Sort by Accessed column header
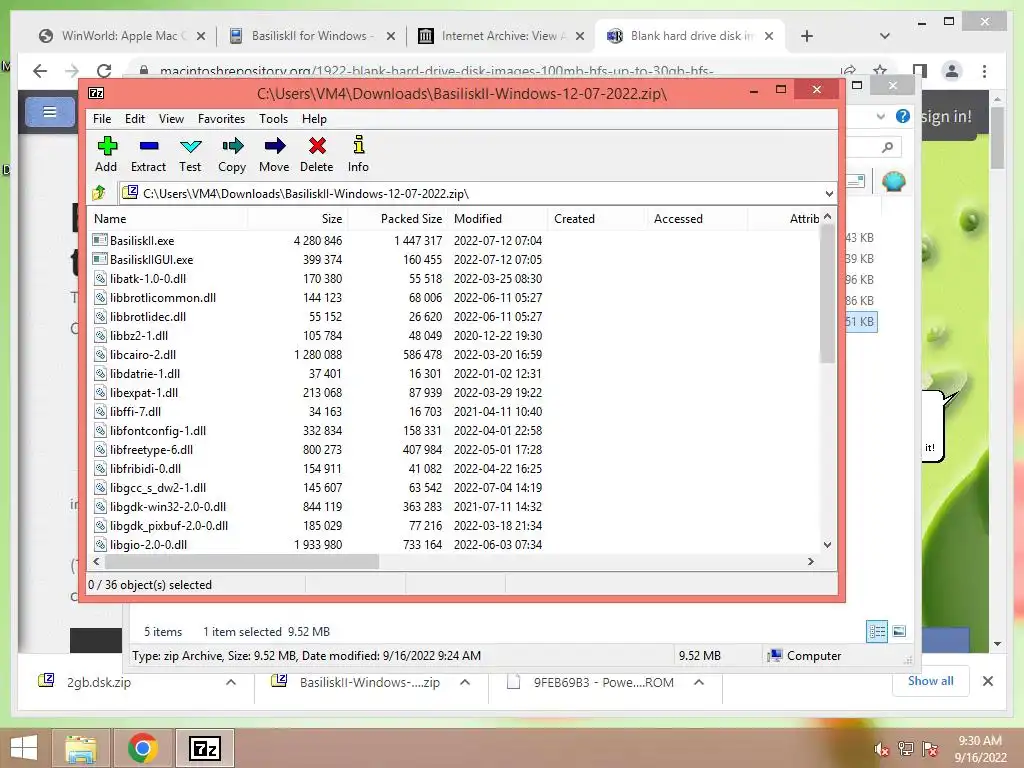Image resolution: width=1024 pixels, height=768 pixels. click(697, 219)
